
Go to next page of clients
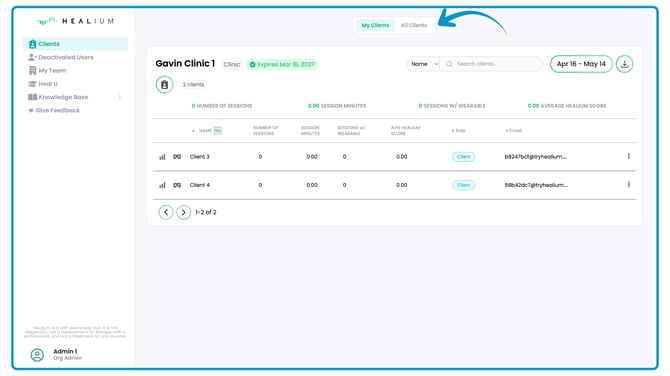tap(183, 212)
